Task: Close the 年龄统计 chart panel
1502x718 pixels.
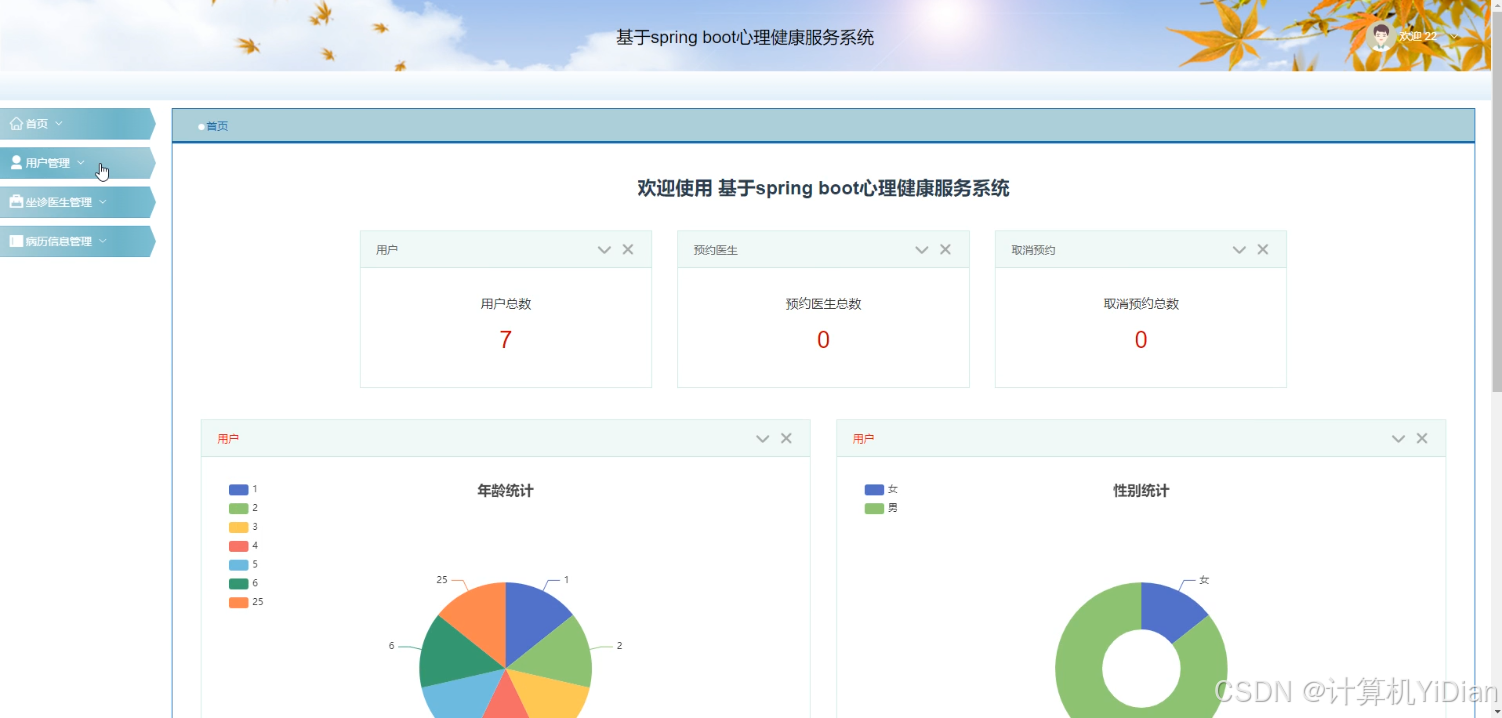Action: tap(786, 438)
